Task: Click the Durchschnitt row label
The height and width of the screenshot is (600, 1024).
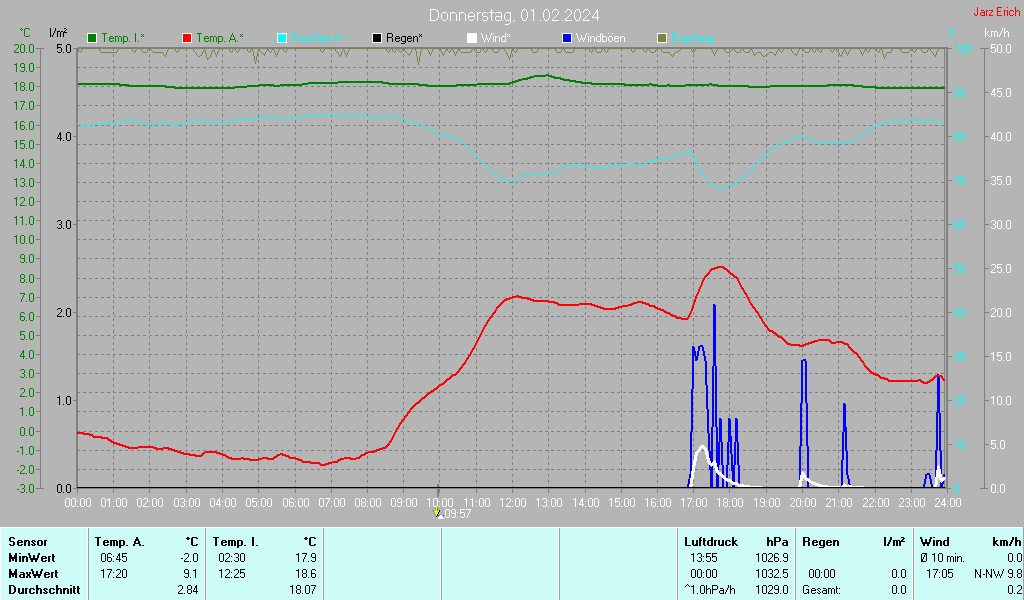Action: coord(42,590)
